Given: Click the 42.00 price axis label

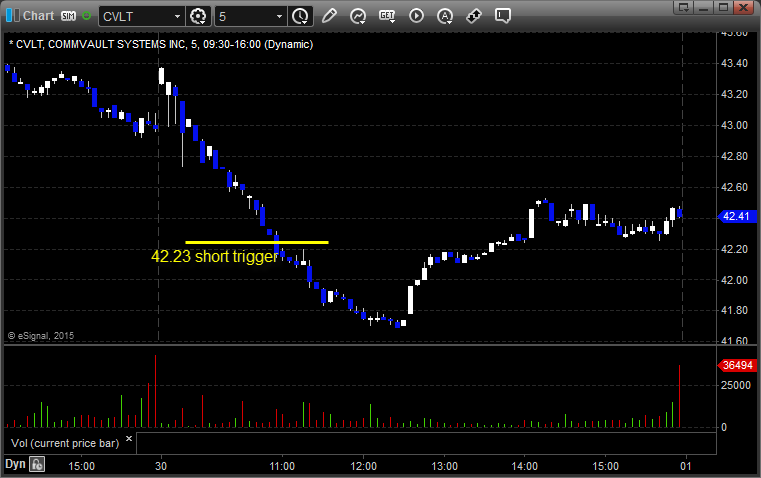Looking at the screenshot, I should [x=734, y=280].
